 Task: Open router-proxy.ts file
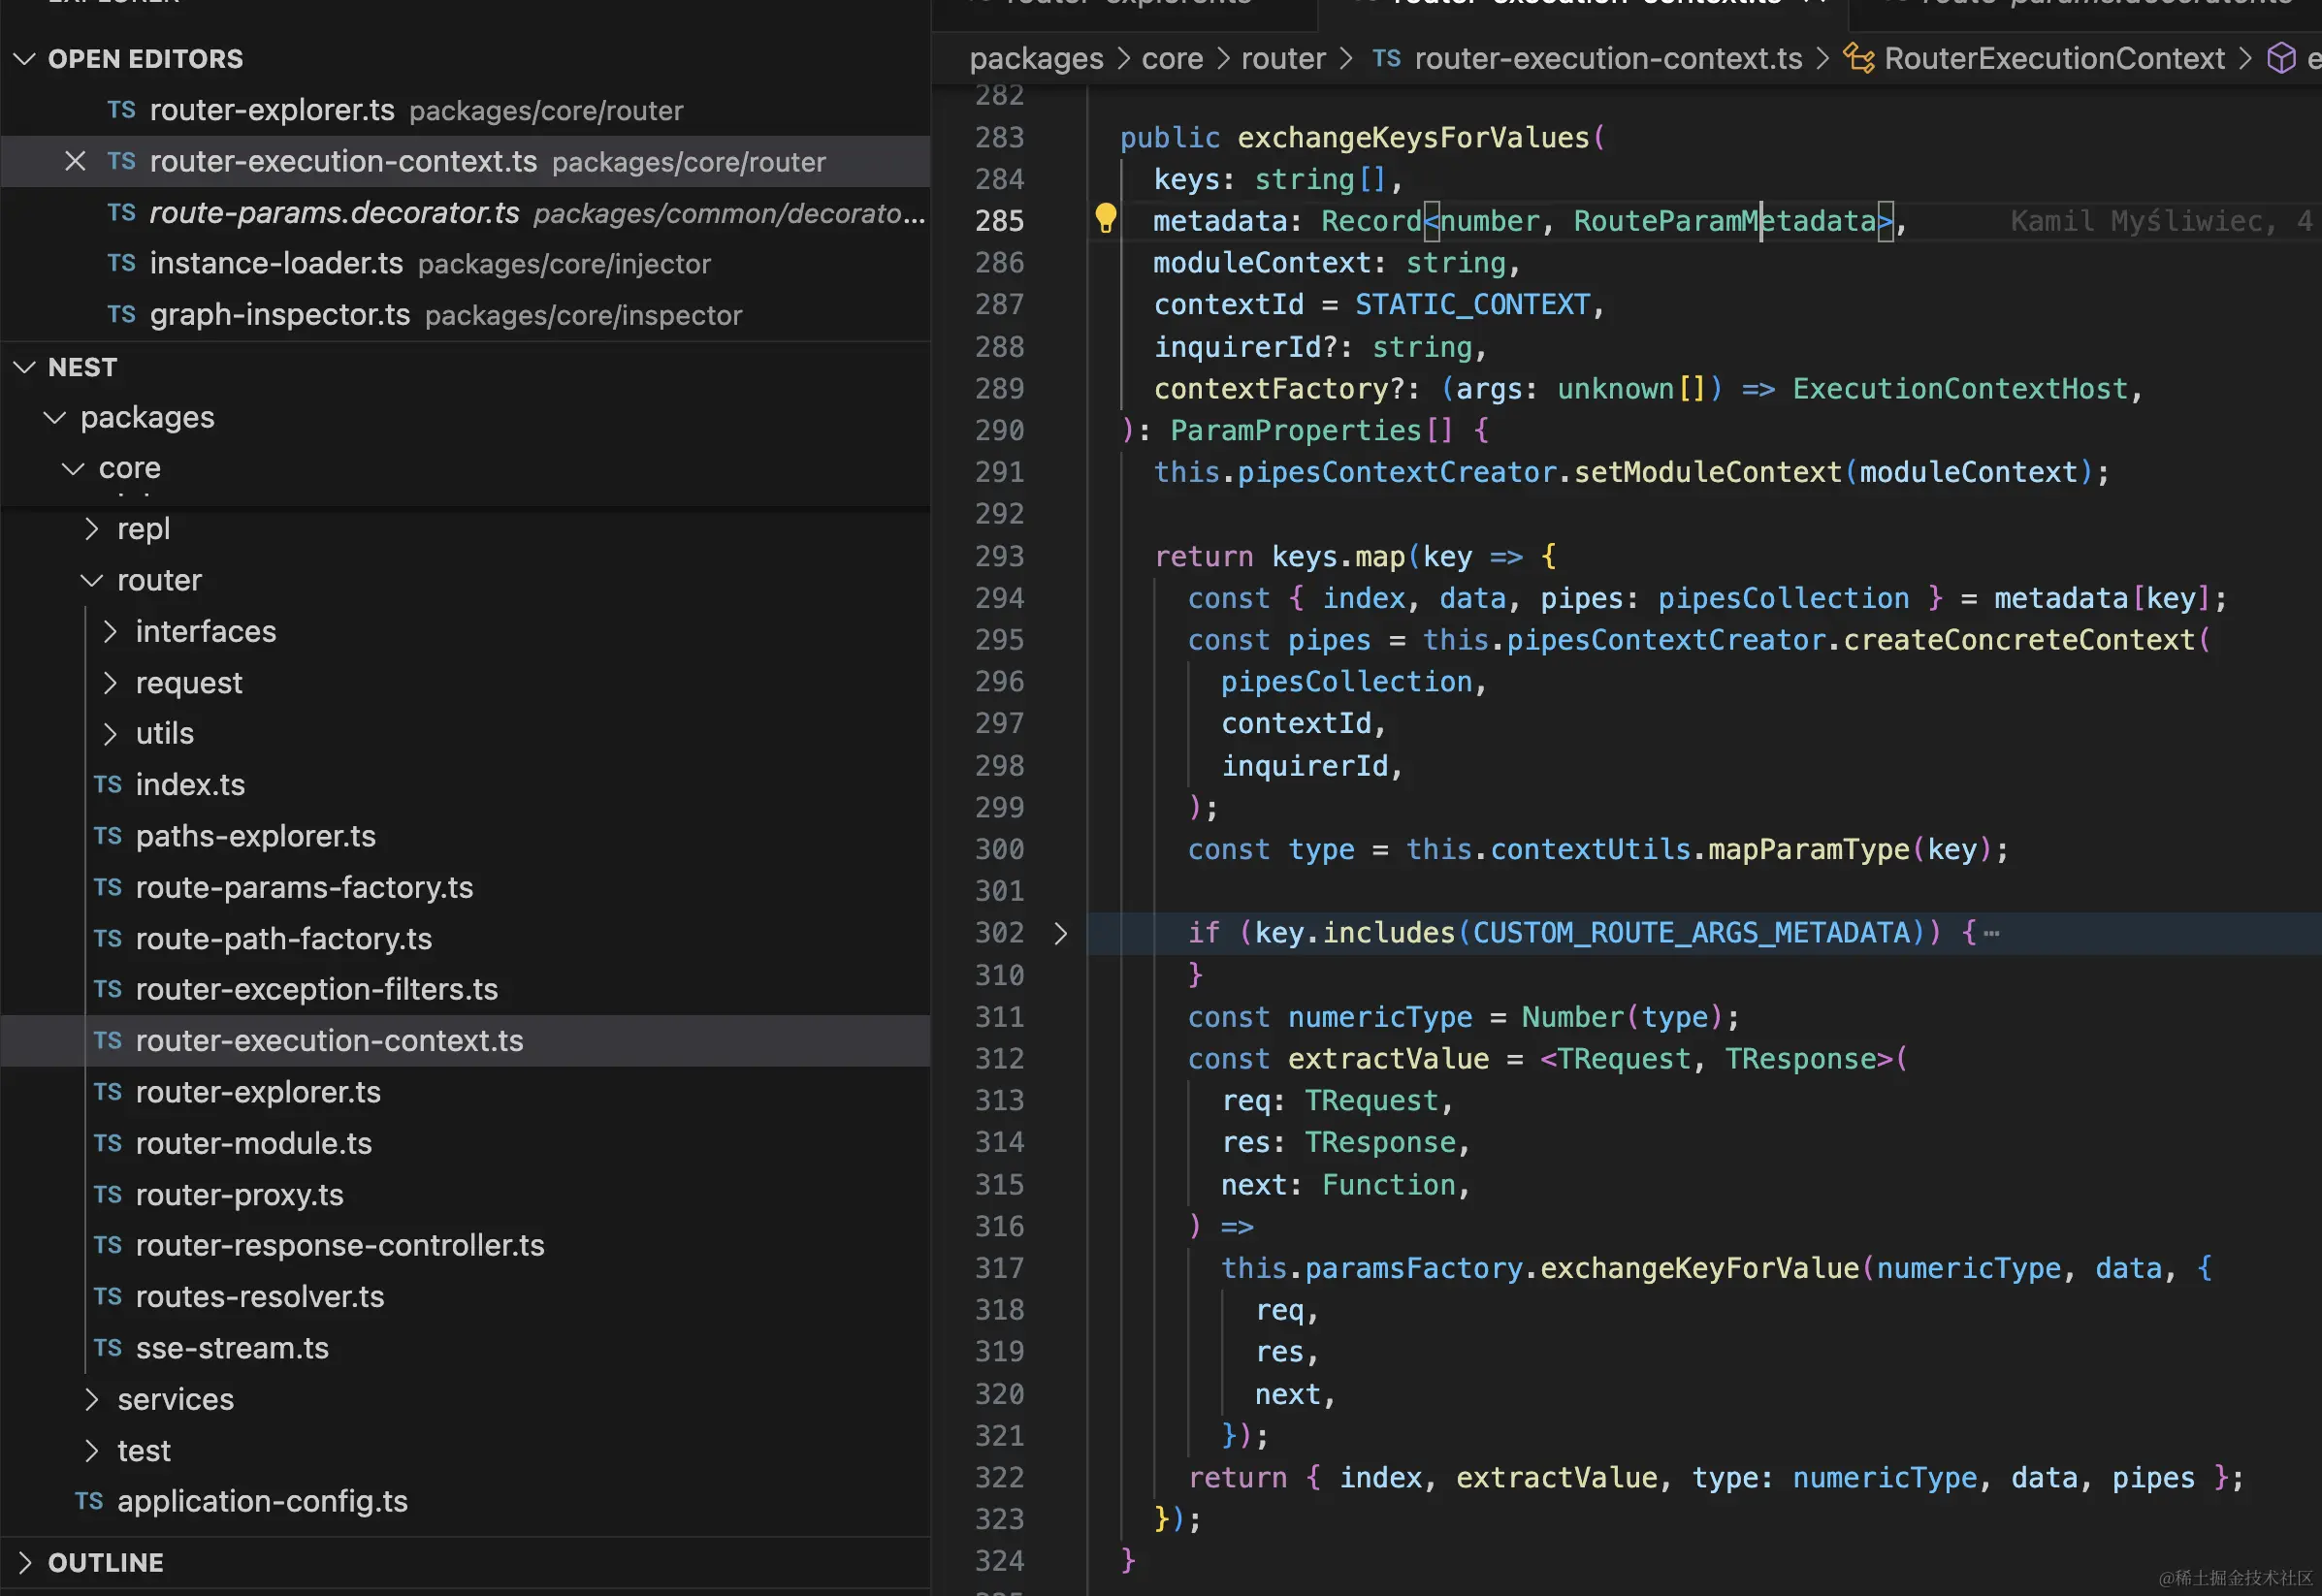[465, 1194]
